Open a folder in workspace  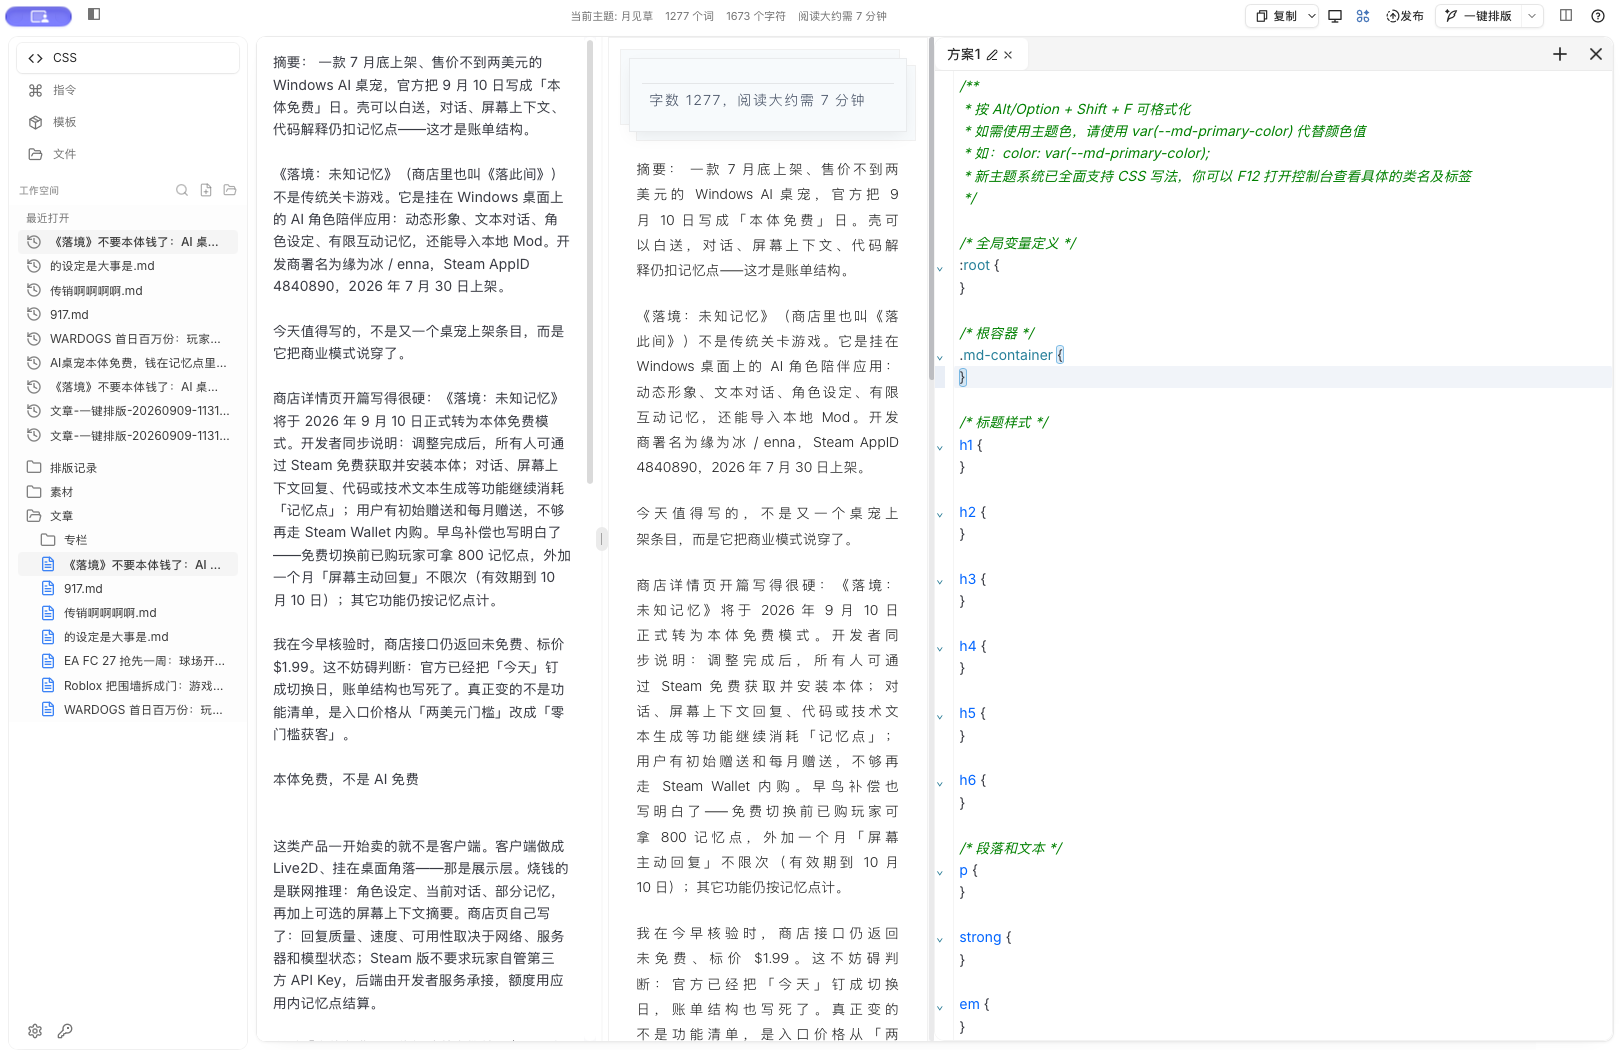coord(230,190)
